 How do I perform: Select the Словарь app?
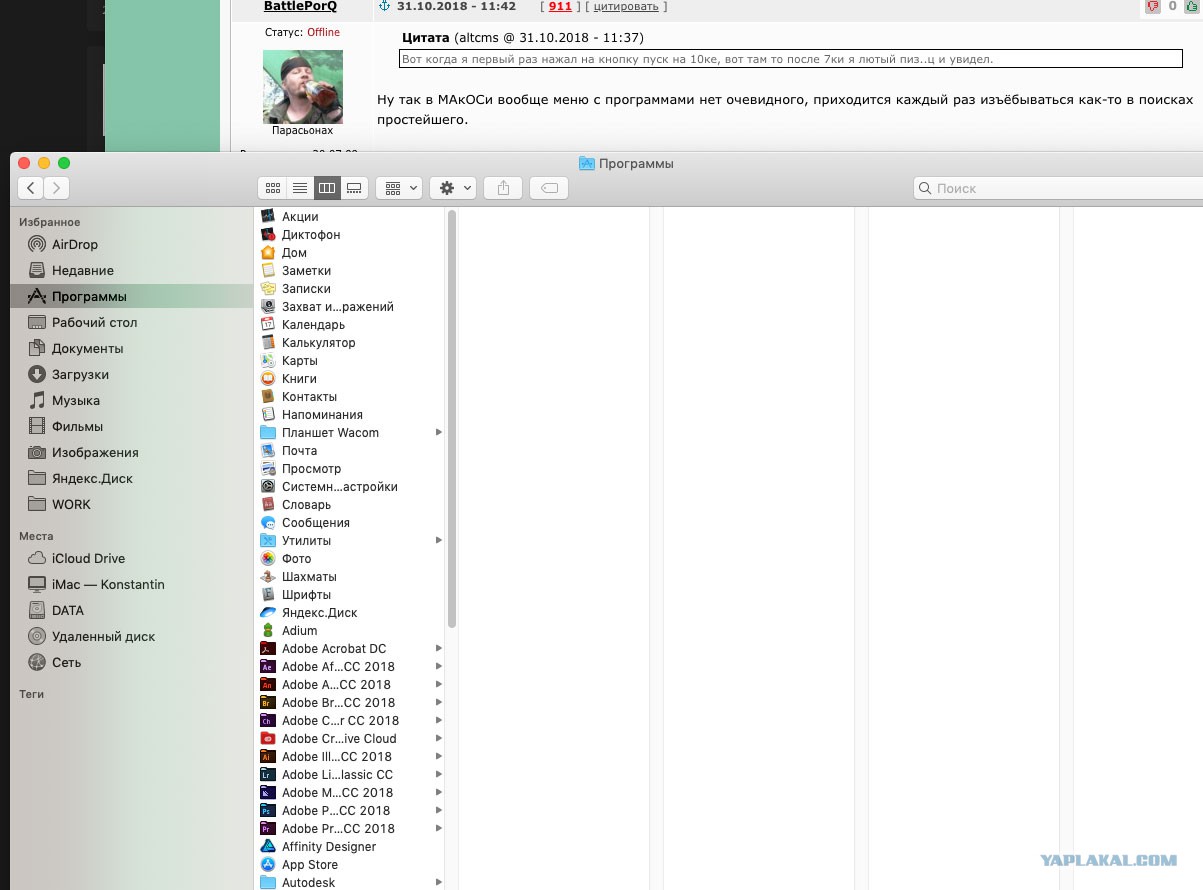click(x=350, y=504)
